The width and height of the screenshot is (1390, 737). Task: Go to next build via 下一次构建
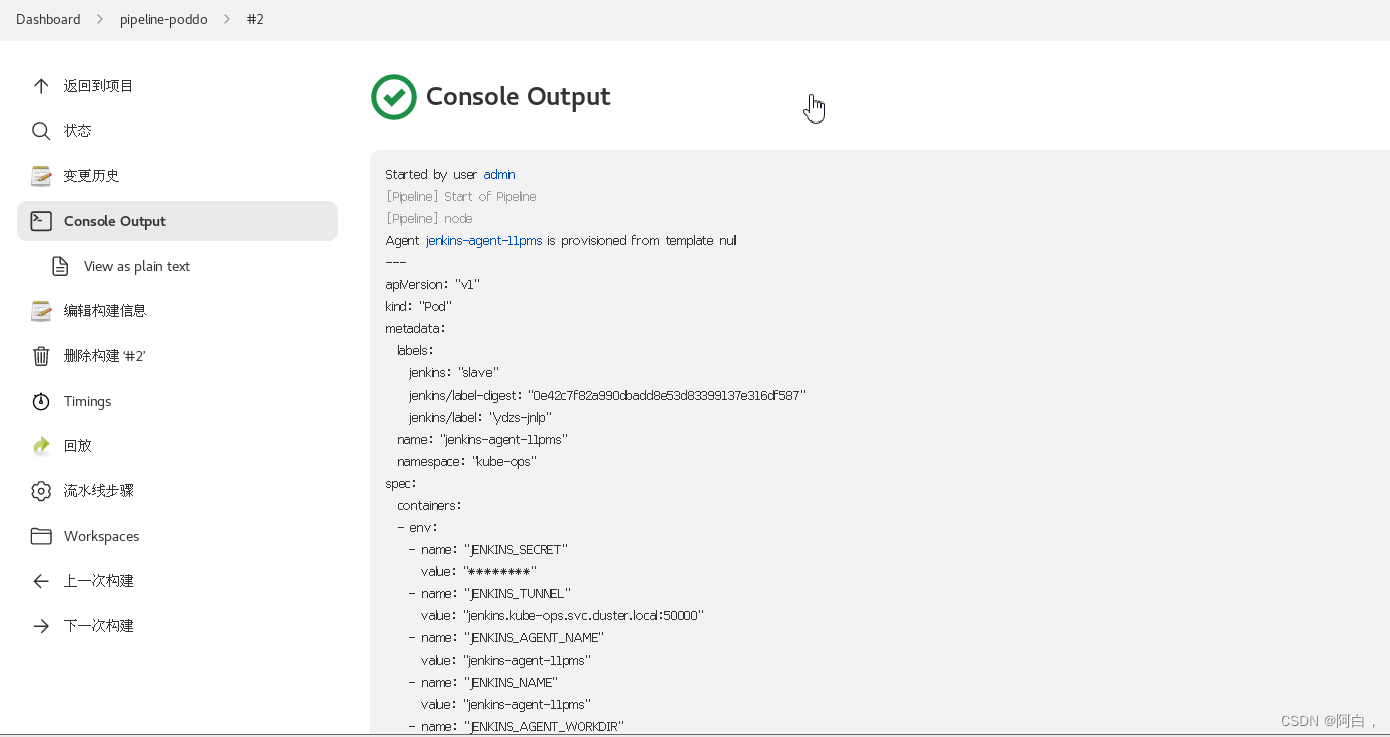(x=98, y=626)
